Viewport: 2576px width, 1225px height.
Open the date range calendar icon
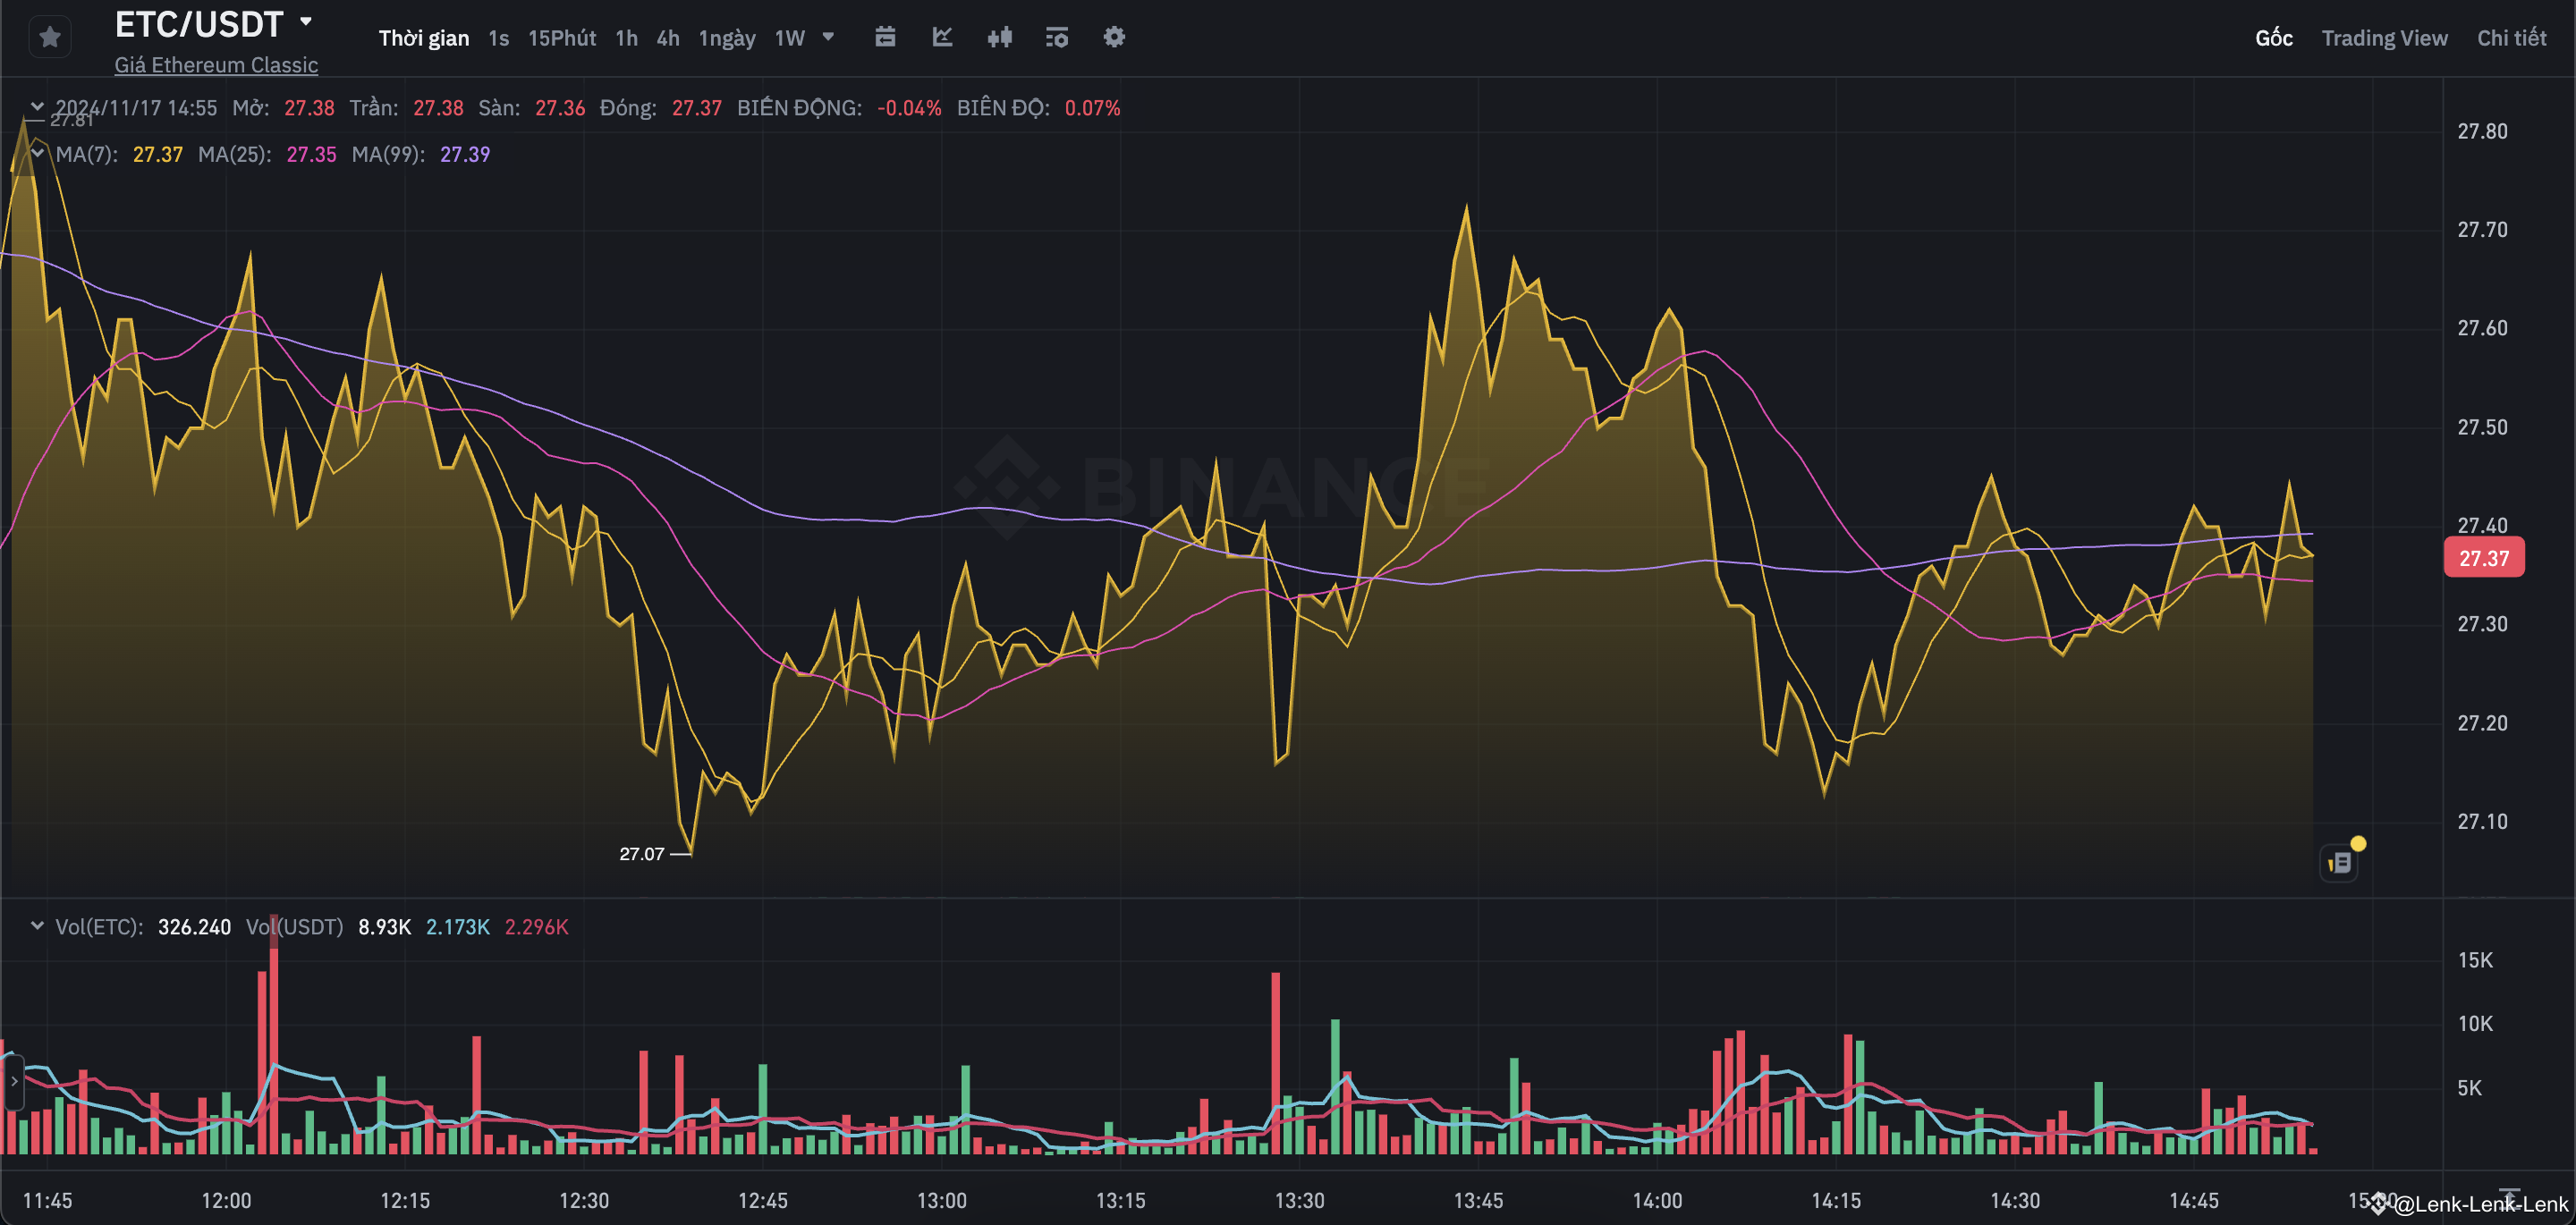tap(884, 37)
